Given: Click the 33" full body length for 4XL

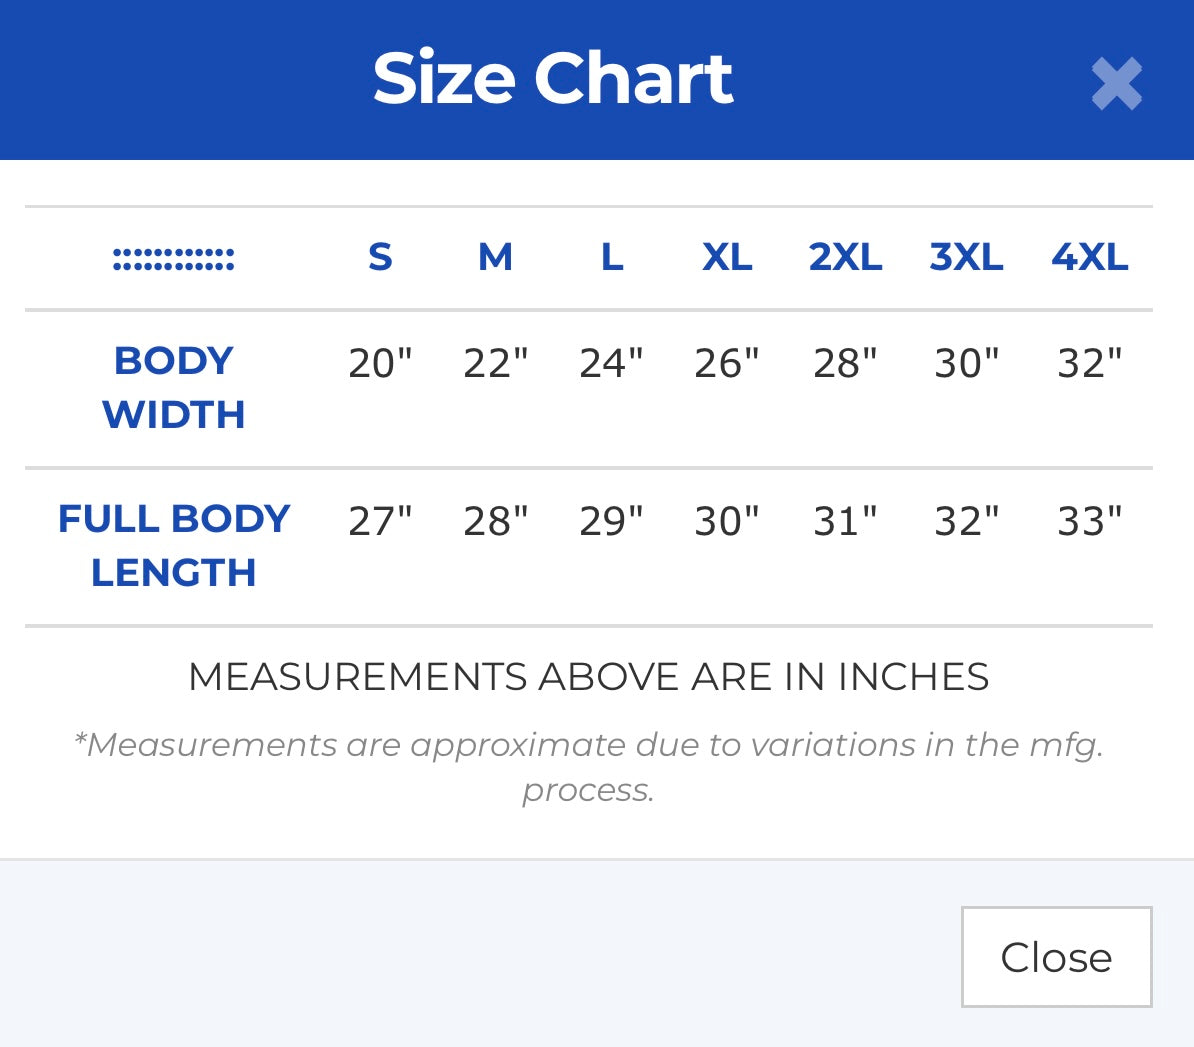Looking at the screenshot, I should [1089, 521].
